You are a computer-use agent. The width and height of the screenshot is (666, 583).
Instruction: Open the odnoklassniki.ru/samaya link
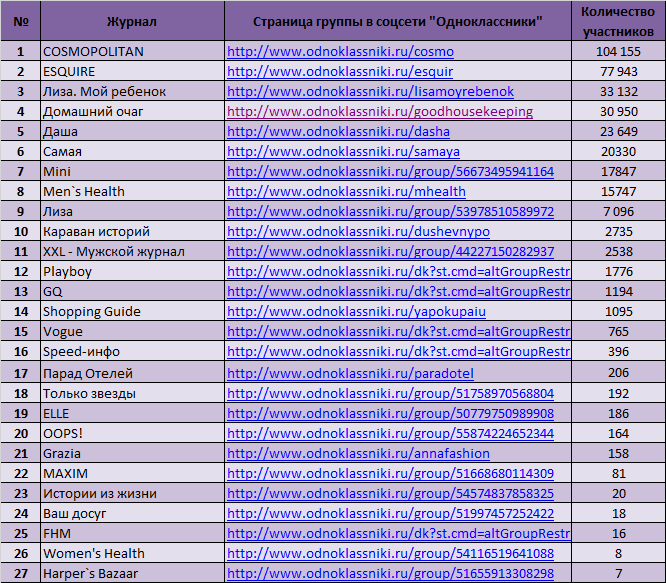[x=343, y=152]
